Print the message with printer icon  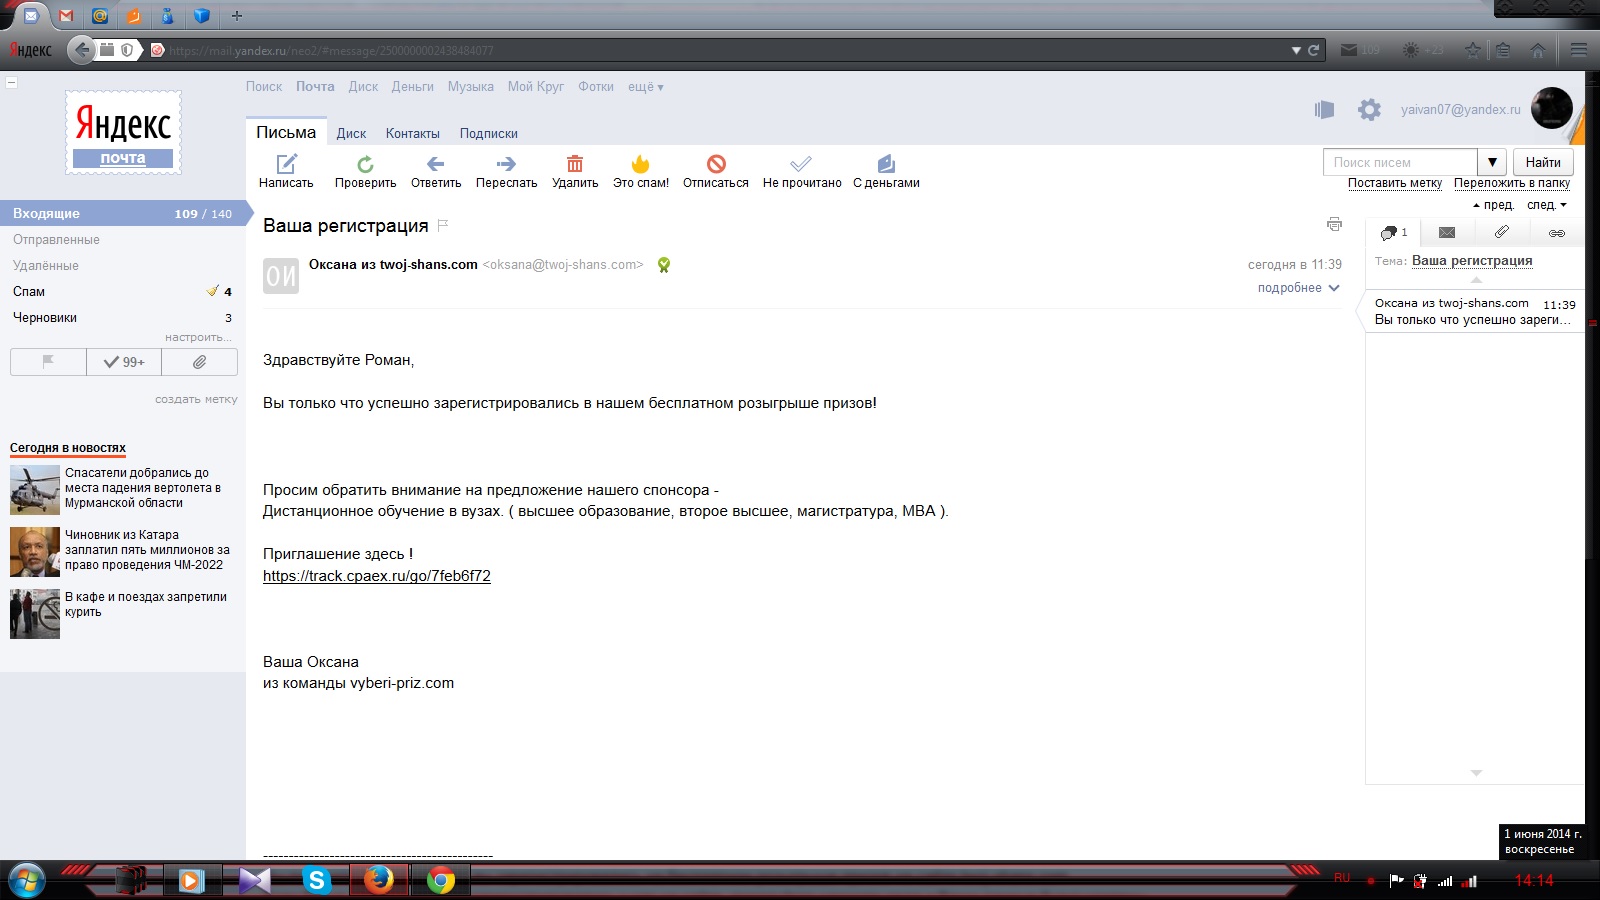click(x=1334, y=224)
